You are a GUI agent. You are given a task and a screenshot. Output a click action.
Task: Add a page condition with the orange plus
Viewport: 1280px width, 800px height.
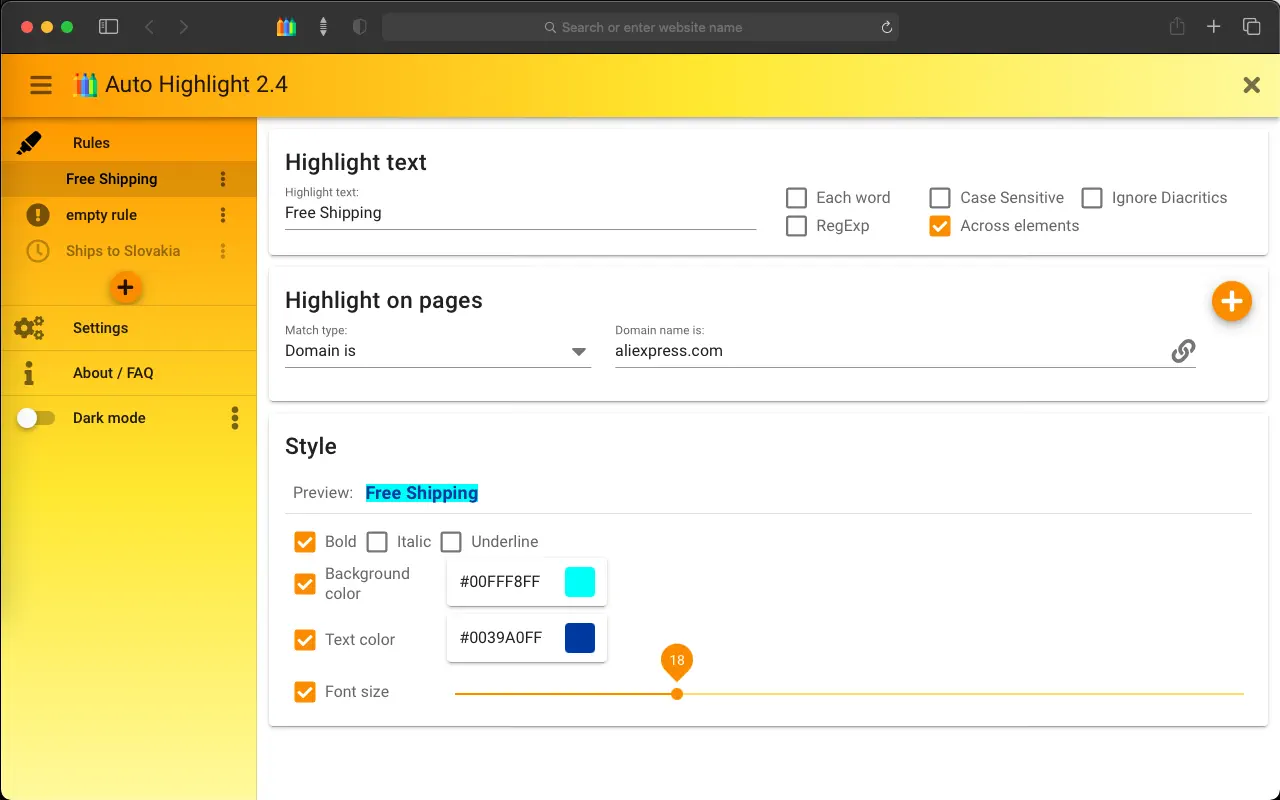coord(1231,301)
